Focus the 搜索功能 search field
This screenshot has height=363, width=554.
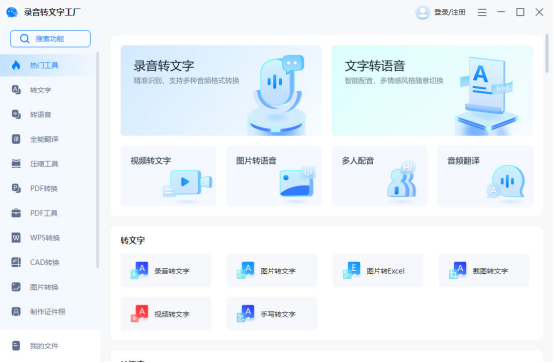pyautogui.click(x=50, y=39)
